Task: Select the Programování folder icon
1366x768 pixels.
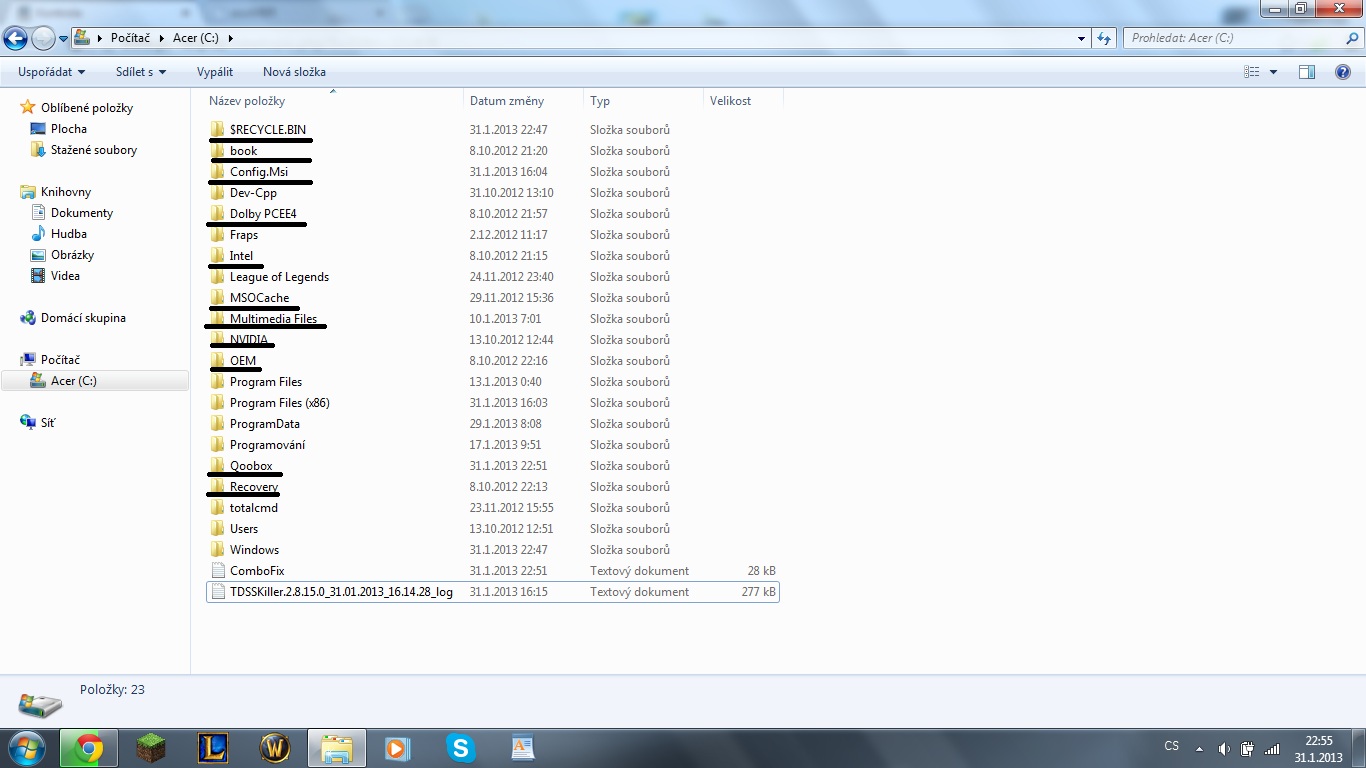Action: 218,445
